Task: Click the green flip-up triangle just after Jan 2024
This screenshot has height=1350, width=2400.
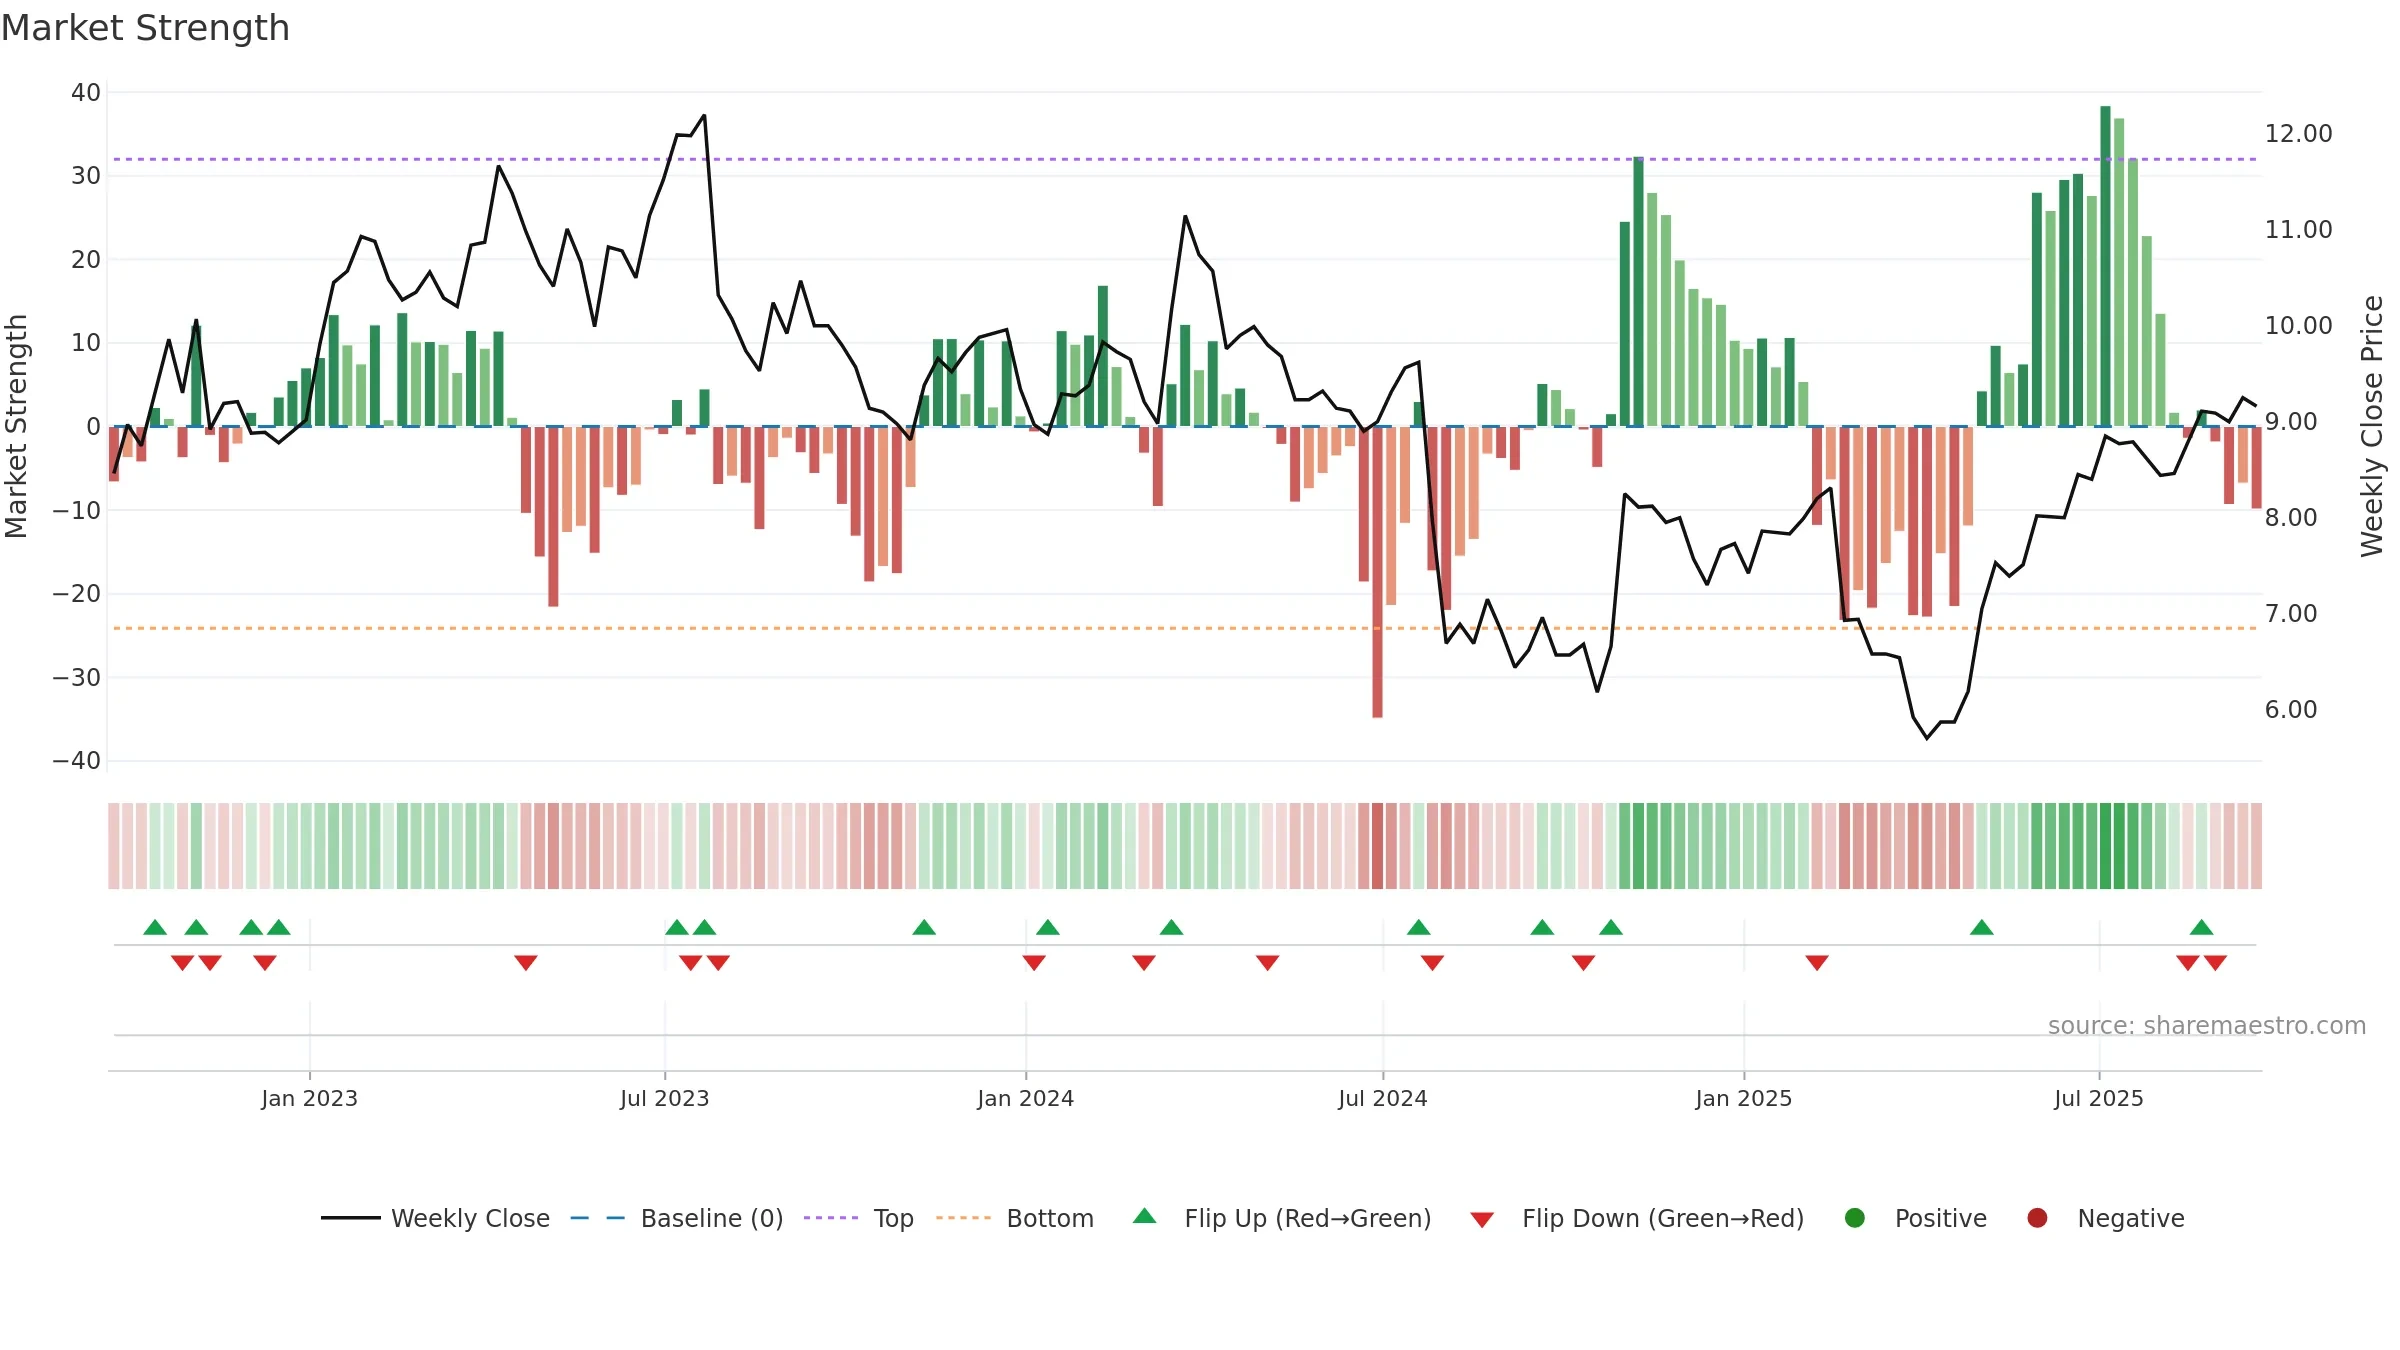Action: tap(1048, 927)
